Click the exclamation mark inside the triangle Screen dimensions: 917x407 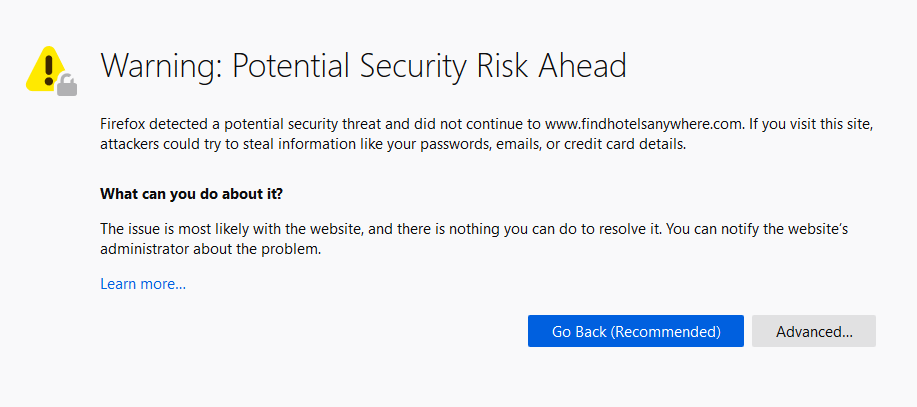point(49,70)
